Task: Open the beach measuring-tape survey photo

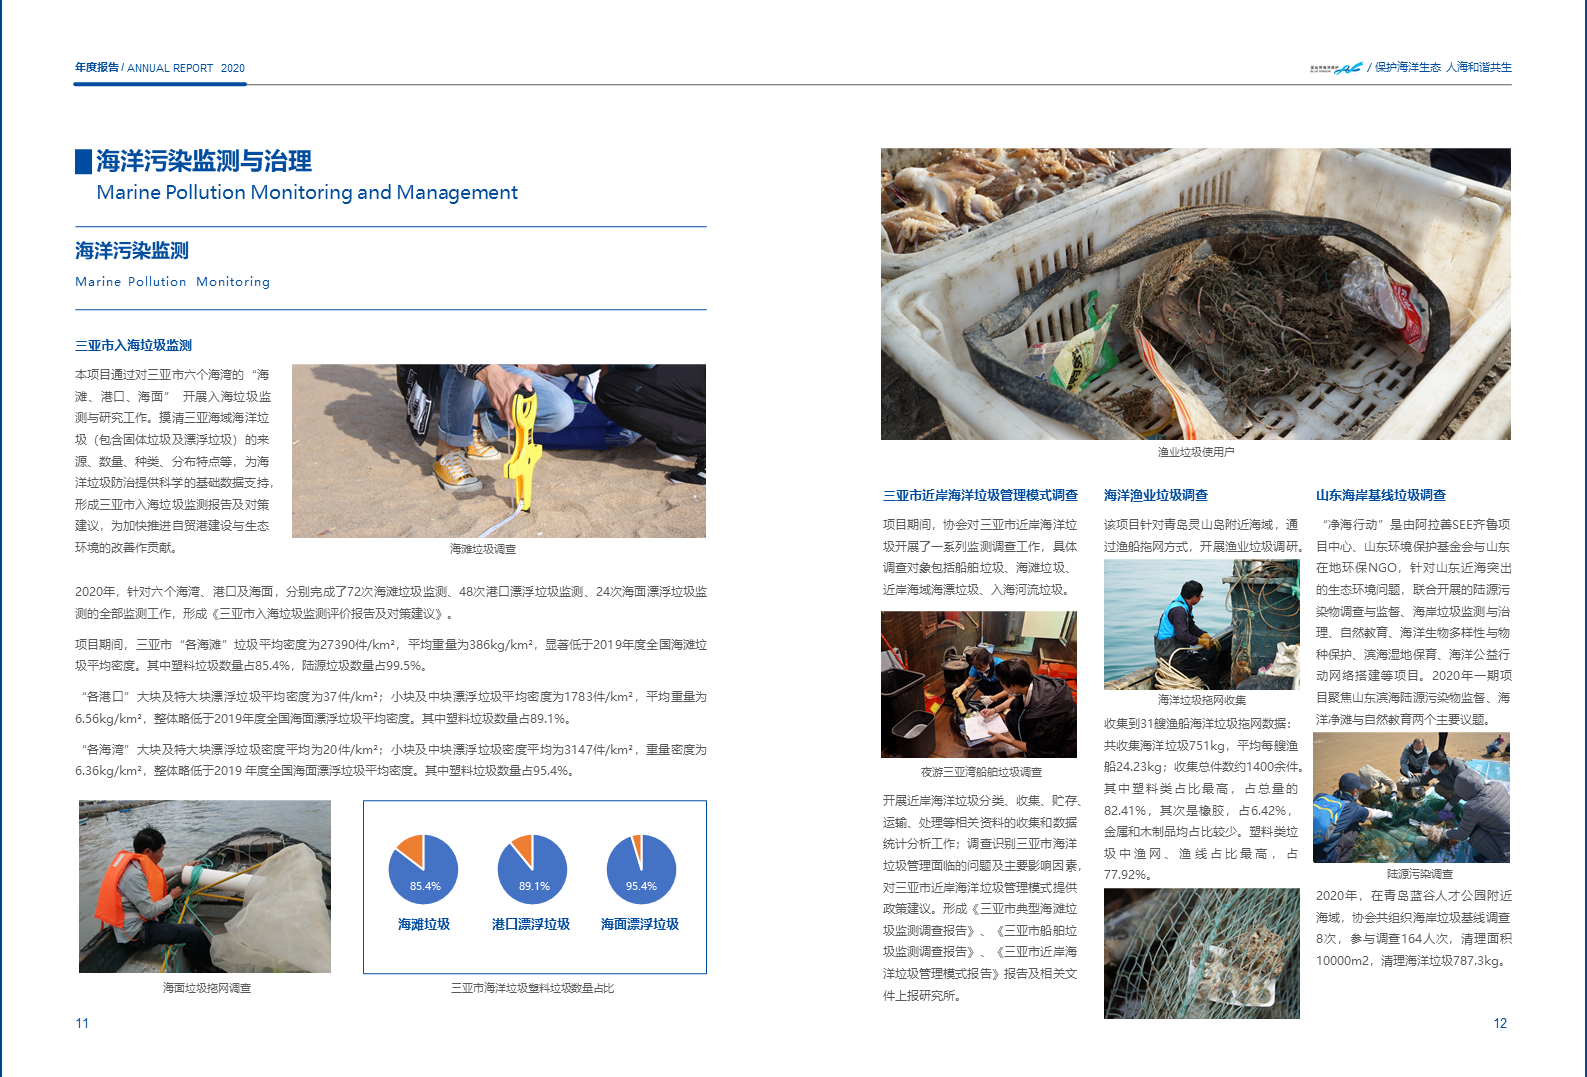Action: pyautogui.click(x=499, y=451)
